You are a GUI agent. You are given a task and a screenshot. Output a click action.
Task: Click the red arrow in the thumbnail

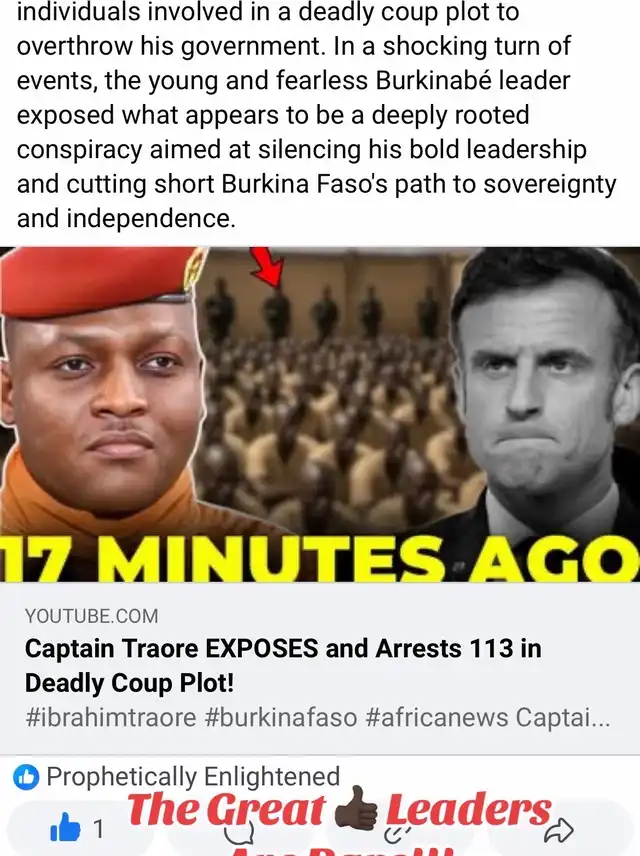pos(268,264)
